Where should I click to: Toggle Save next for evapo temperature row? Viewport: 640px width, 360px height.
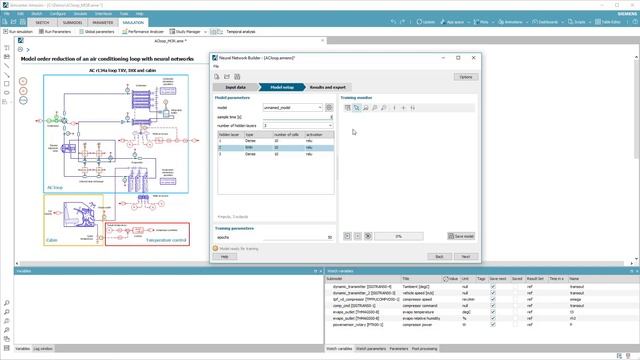click(x=493, y=312)
